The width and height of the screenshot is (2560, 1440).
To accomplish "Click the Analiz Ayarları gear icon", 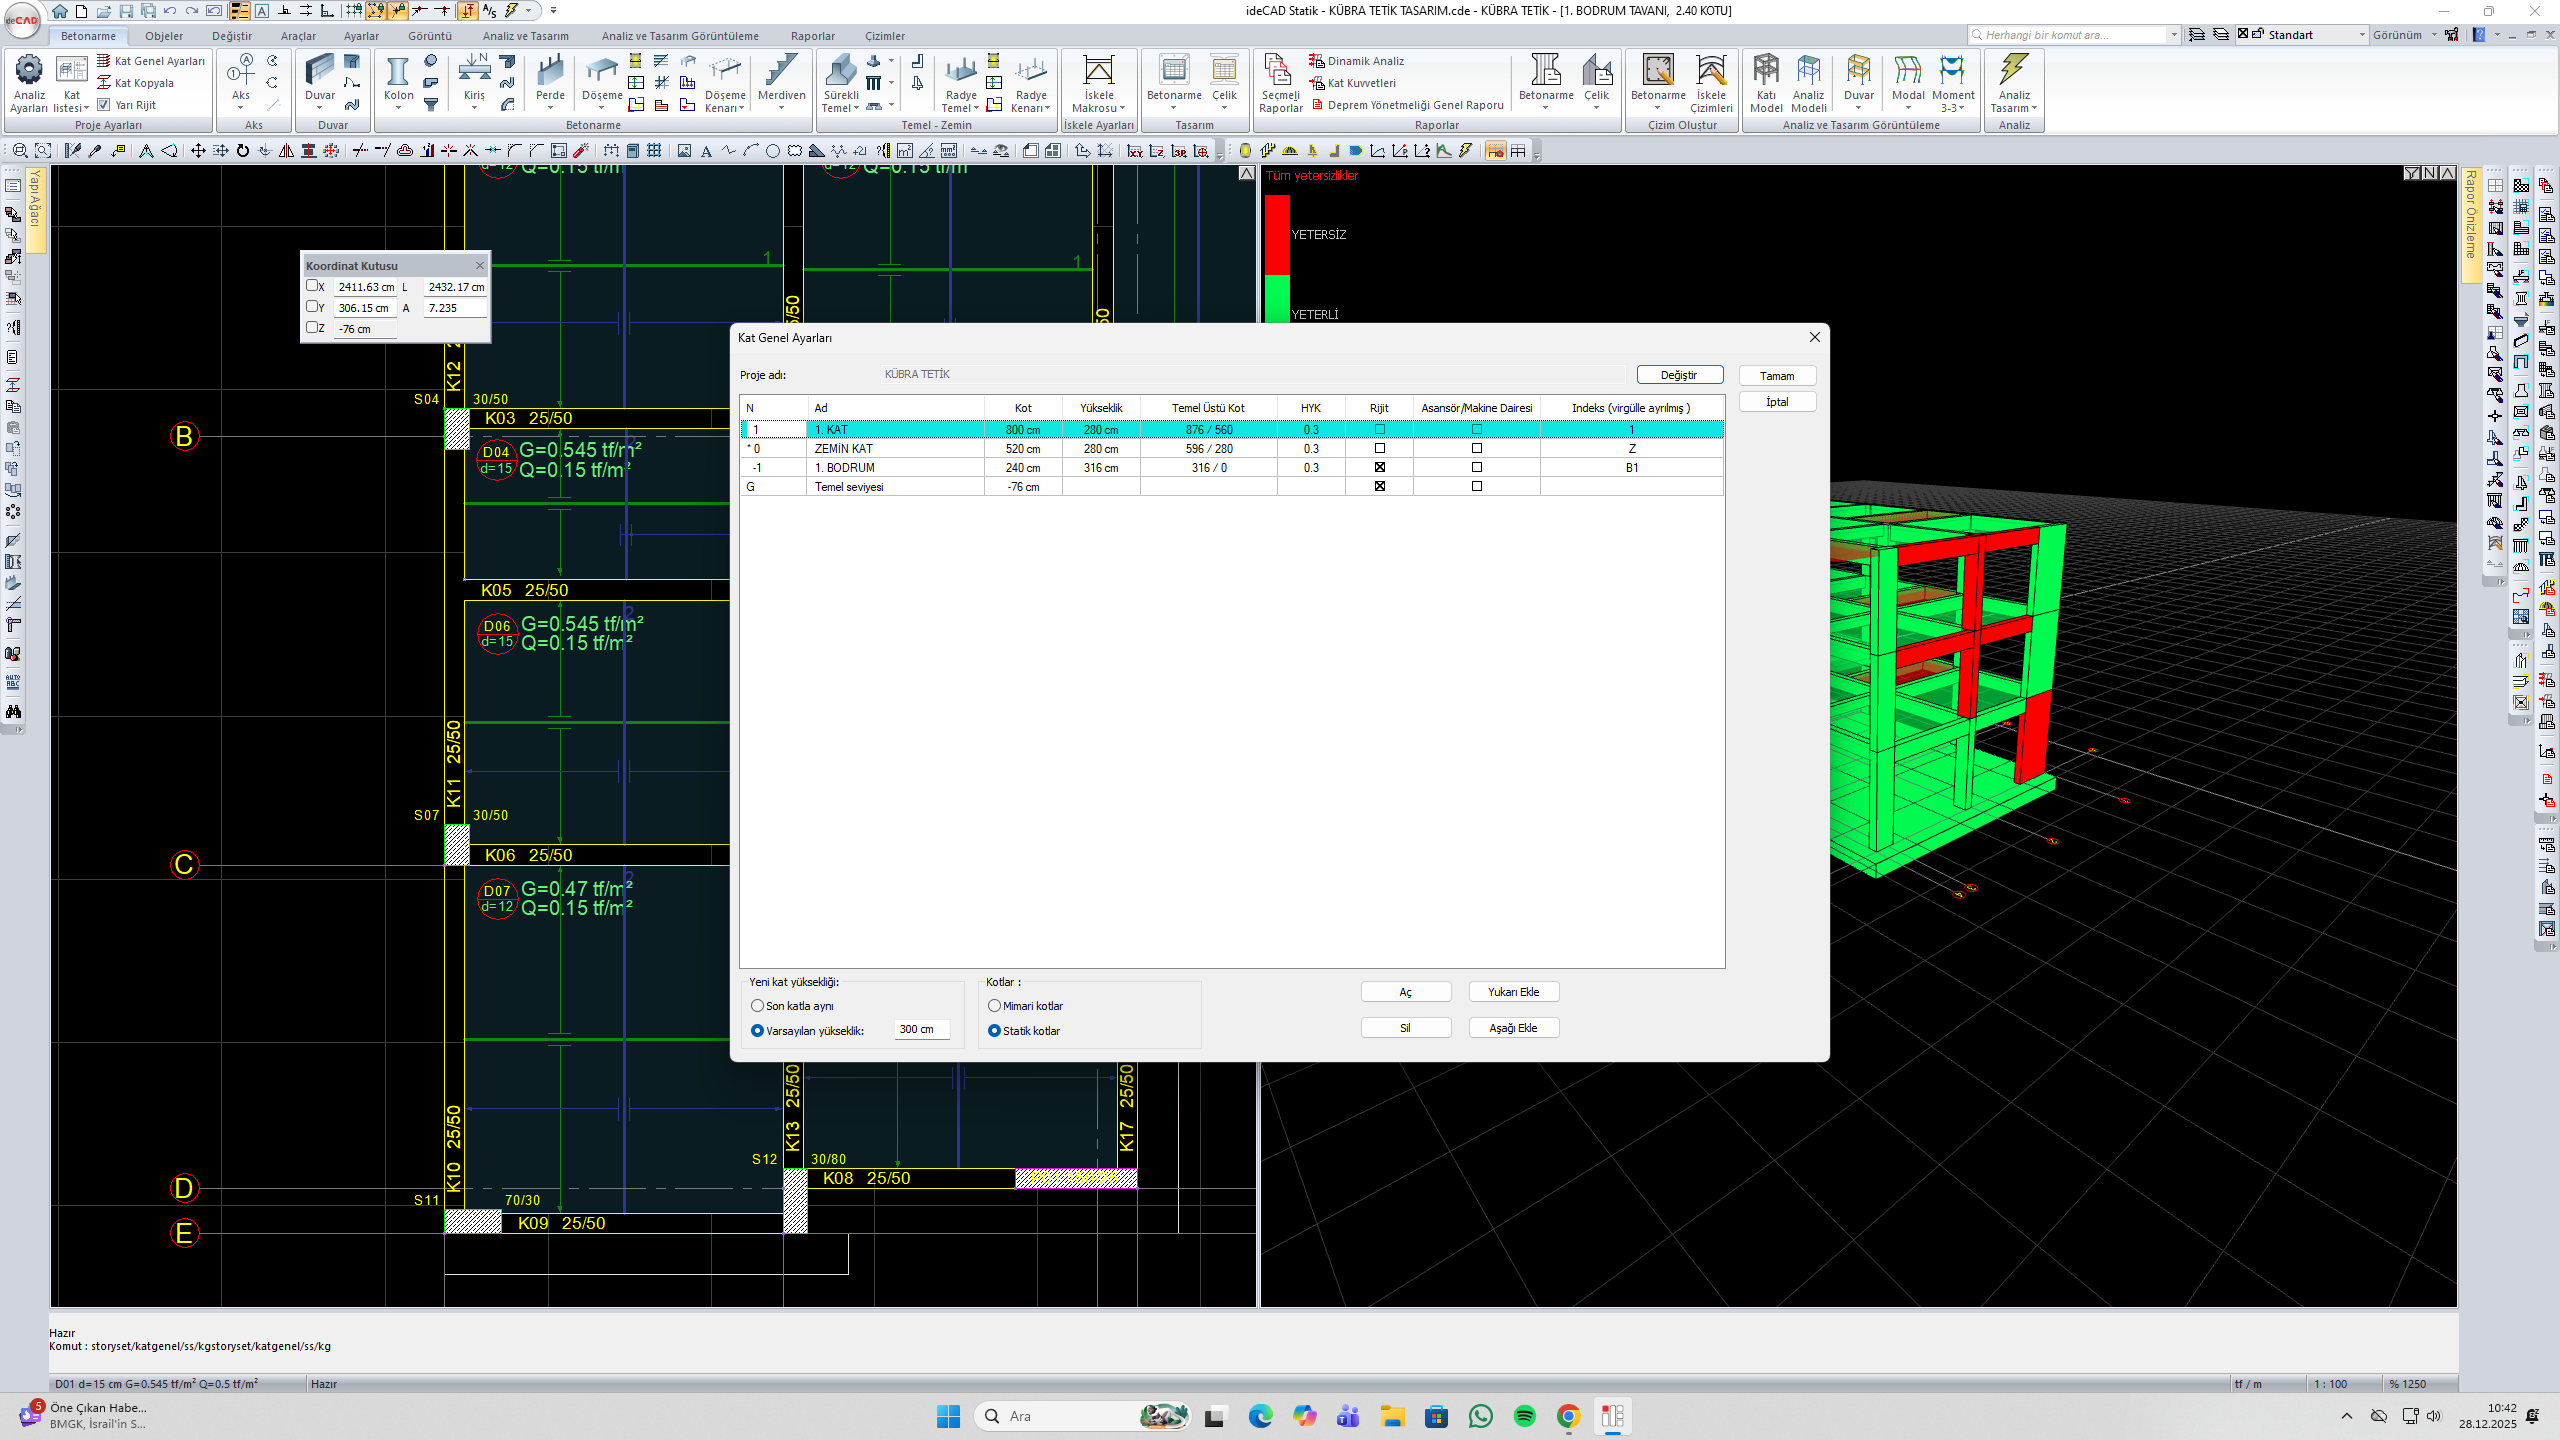I will (x=29, y=70).
